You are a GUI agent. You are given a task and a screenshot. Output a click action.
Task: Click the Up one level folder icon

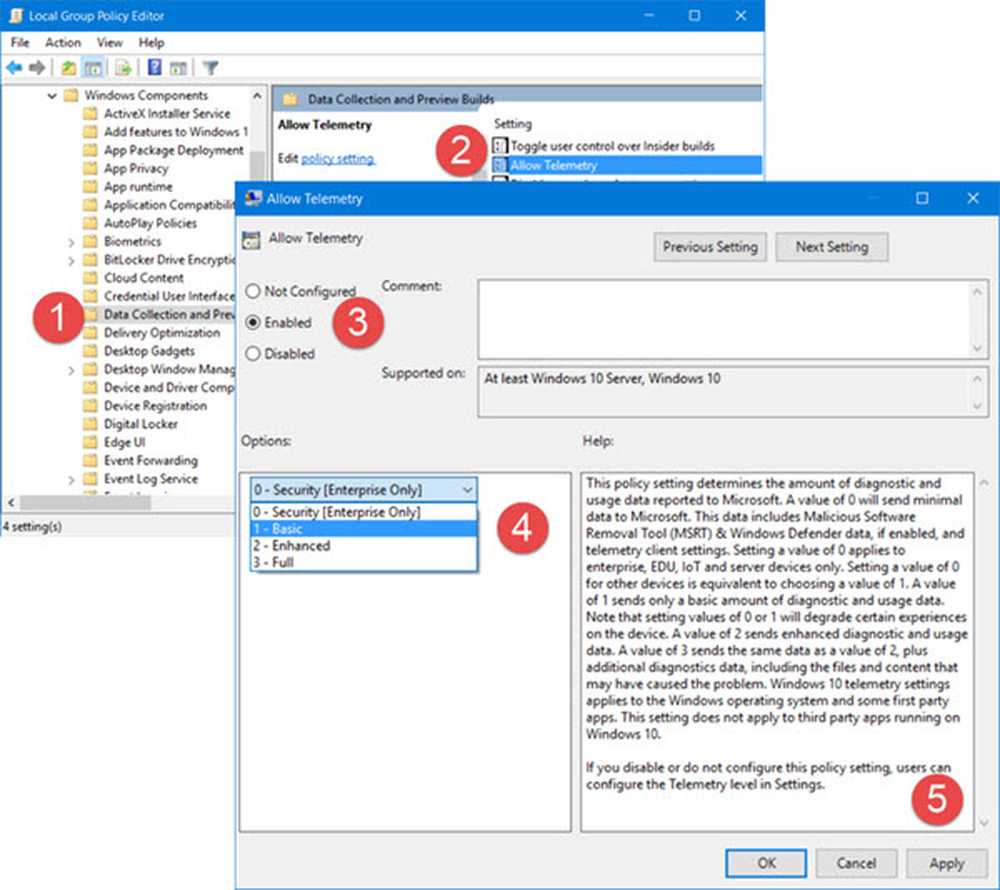click(68, 68)
